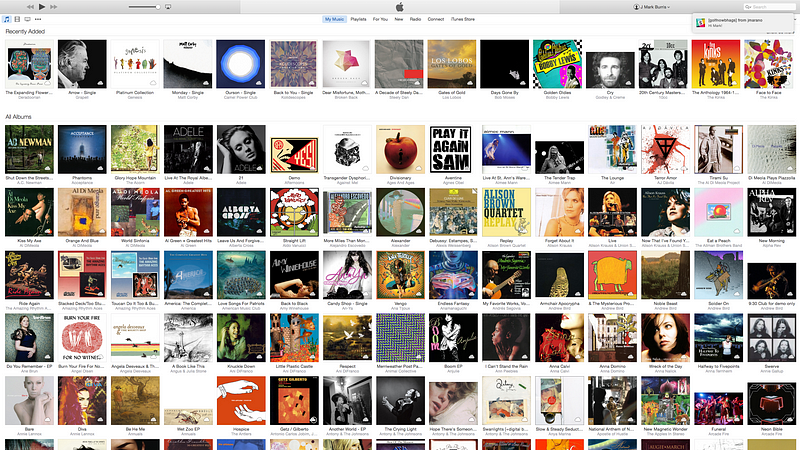Click the 'Live At The Royal Albe...' title
The height and width of the screenshot is (450, 800).
[188, 178]
